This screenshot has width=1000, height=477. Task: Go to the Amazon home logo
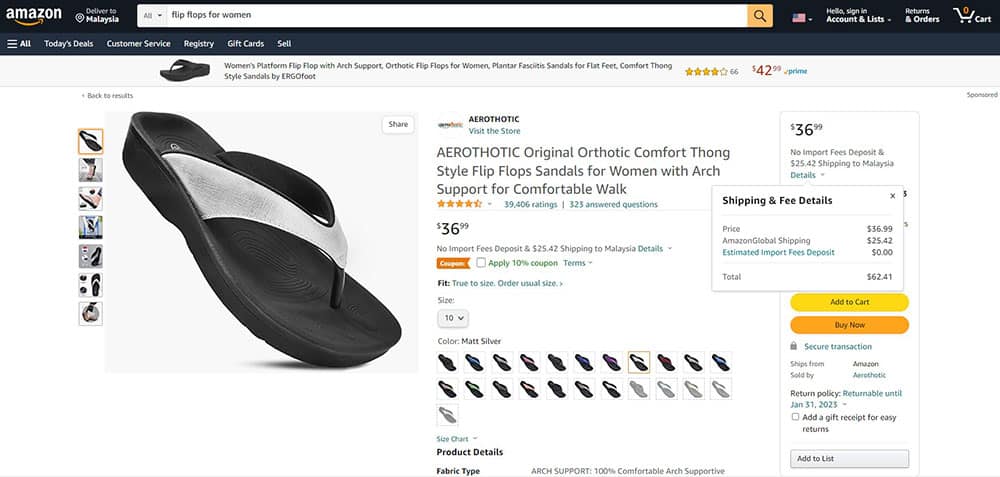[x=33, y=16]
